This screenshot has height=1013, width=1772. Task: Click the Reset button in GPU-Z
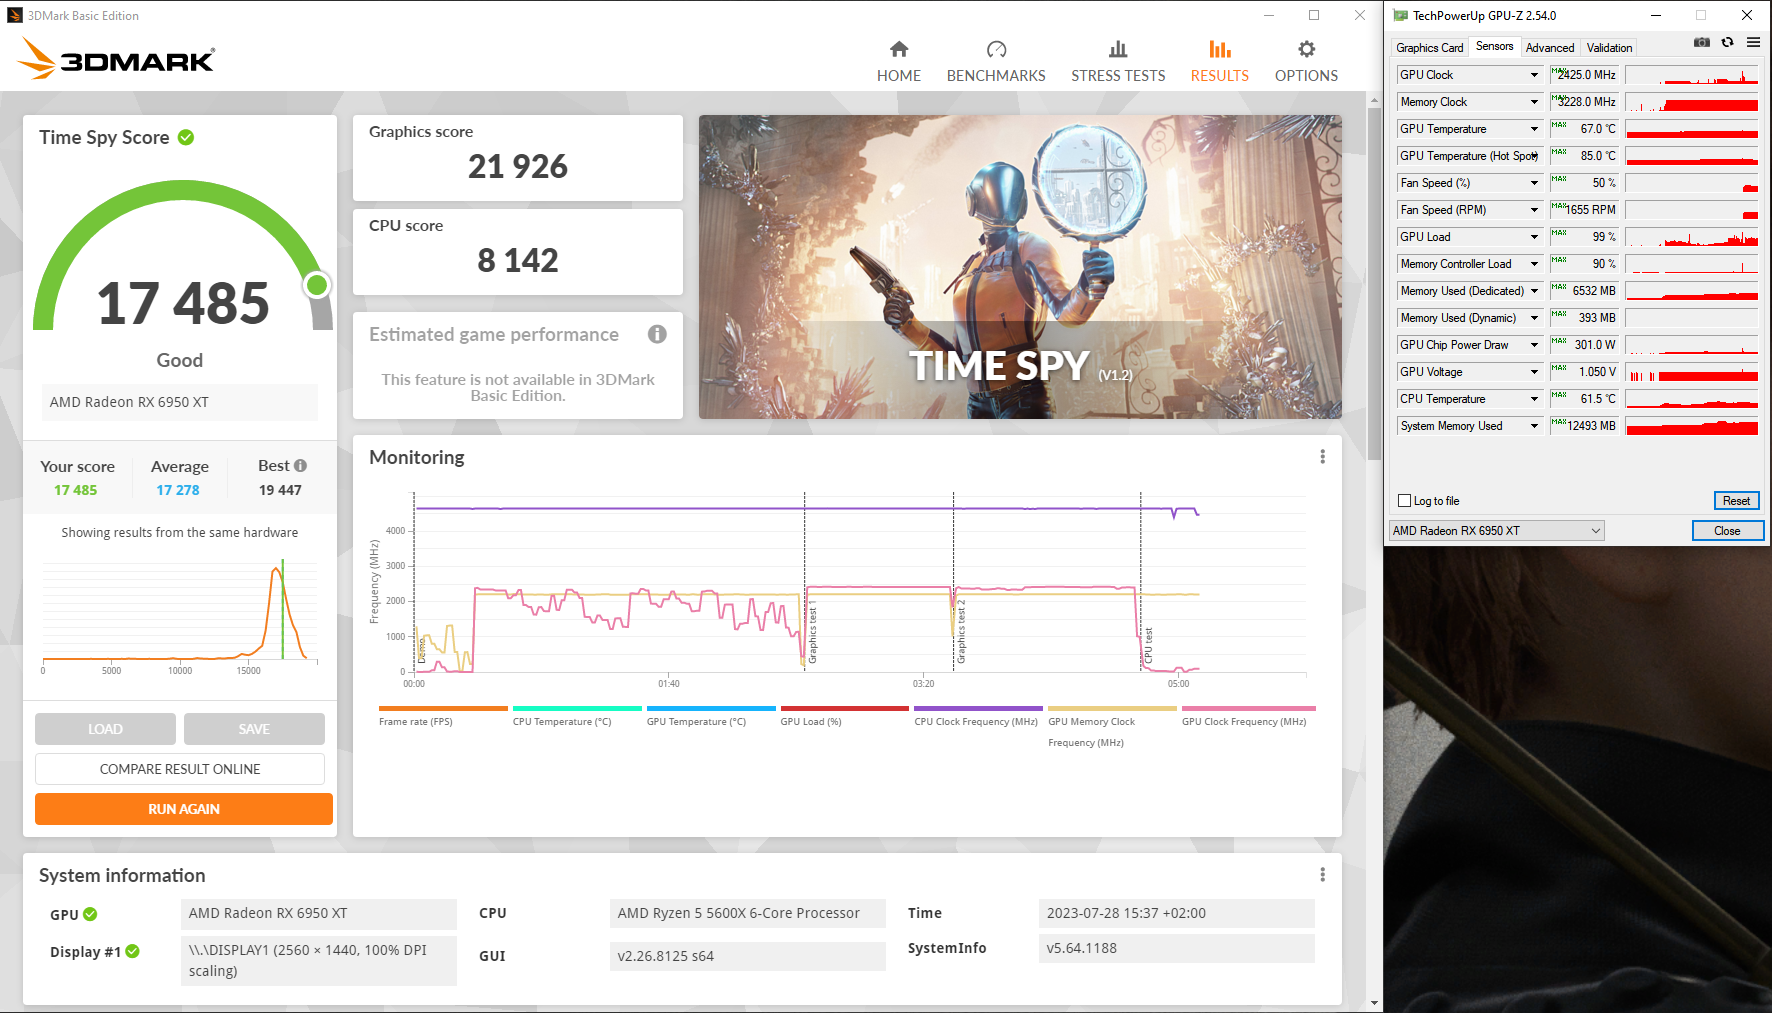(x=1736, y=501)
